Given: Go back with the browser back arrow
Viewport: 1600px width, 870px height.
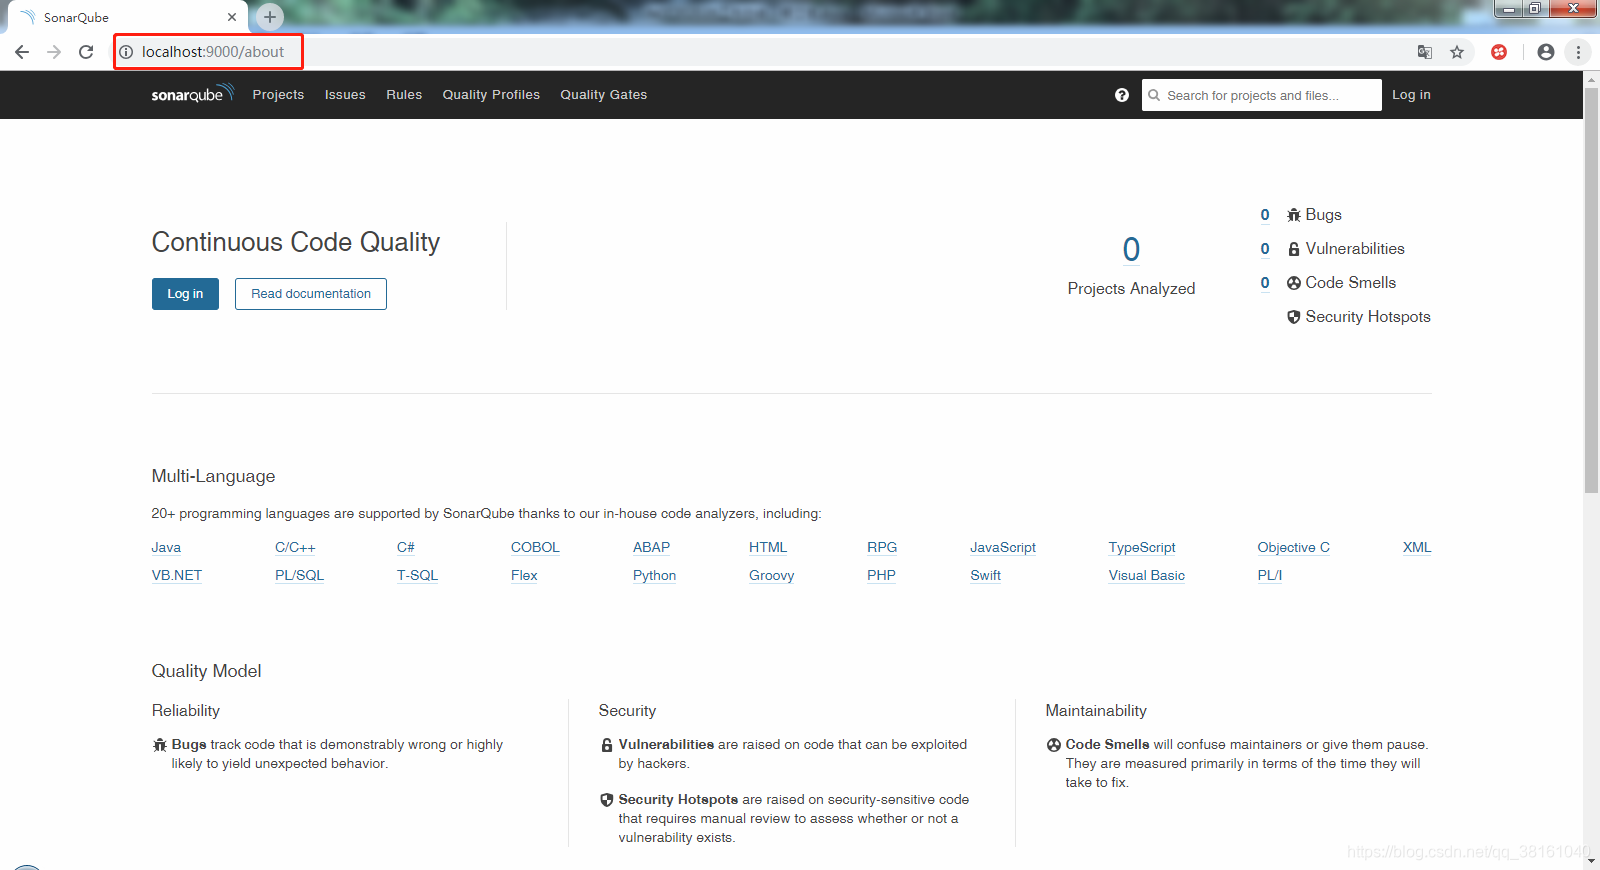Looking at the screenshot, I should (22, 52).
